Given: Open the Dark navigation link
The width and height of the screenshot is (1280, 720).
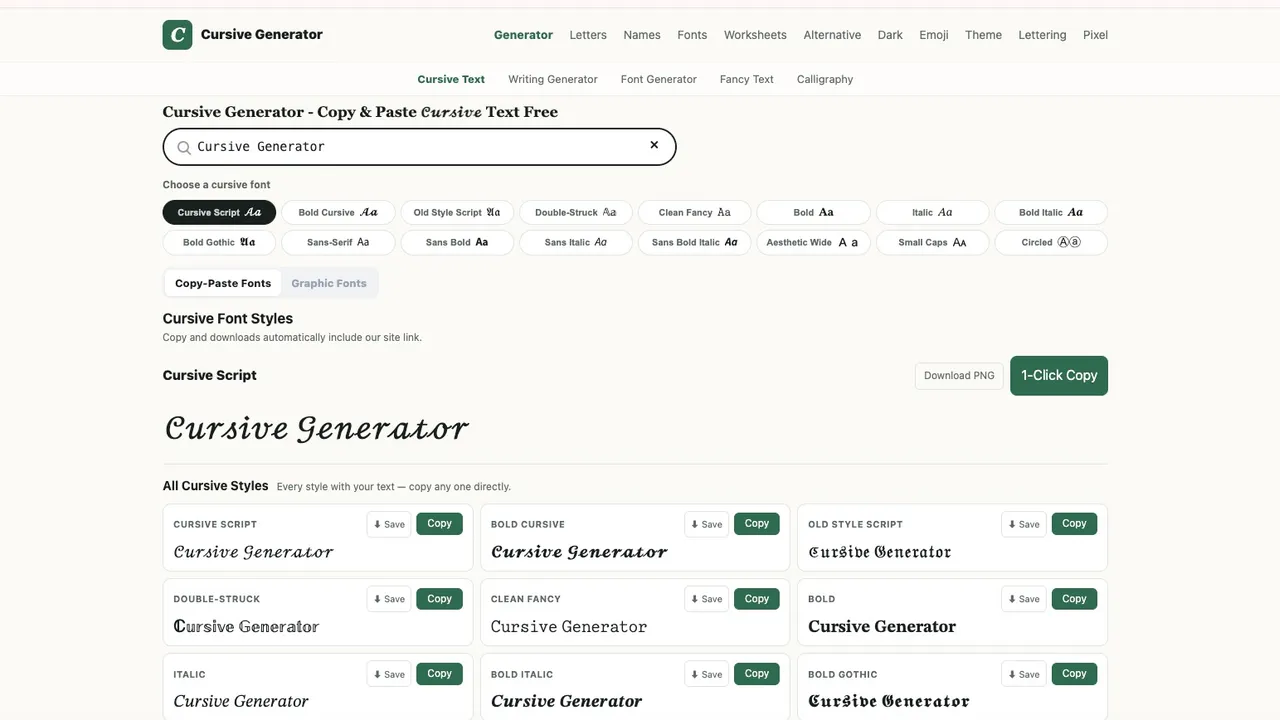Looking at the screenshot, I should [x=890, y=35].
